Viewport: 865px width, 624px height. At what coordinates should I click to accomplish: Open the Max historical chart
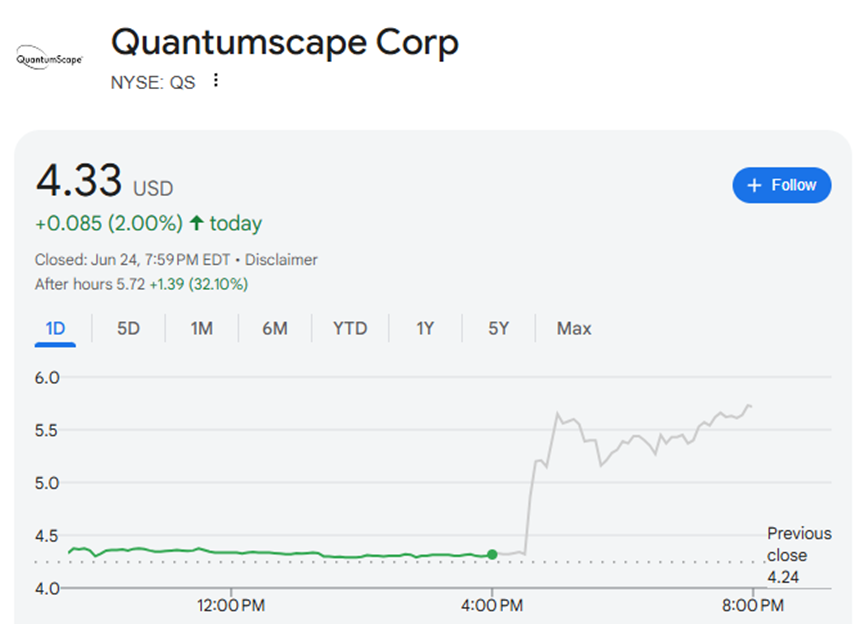pos(573,328)
